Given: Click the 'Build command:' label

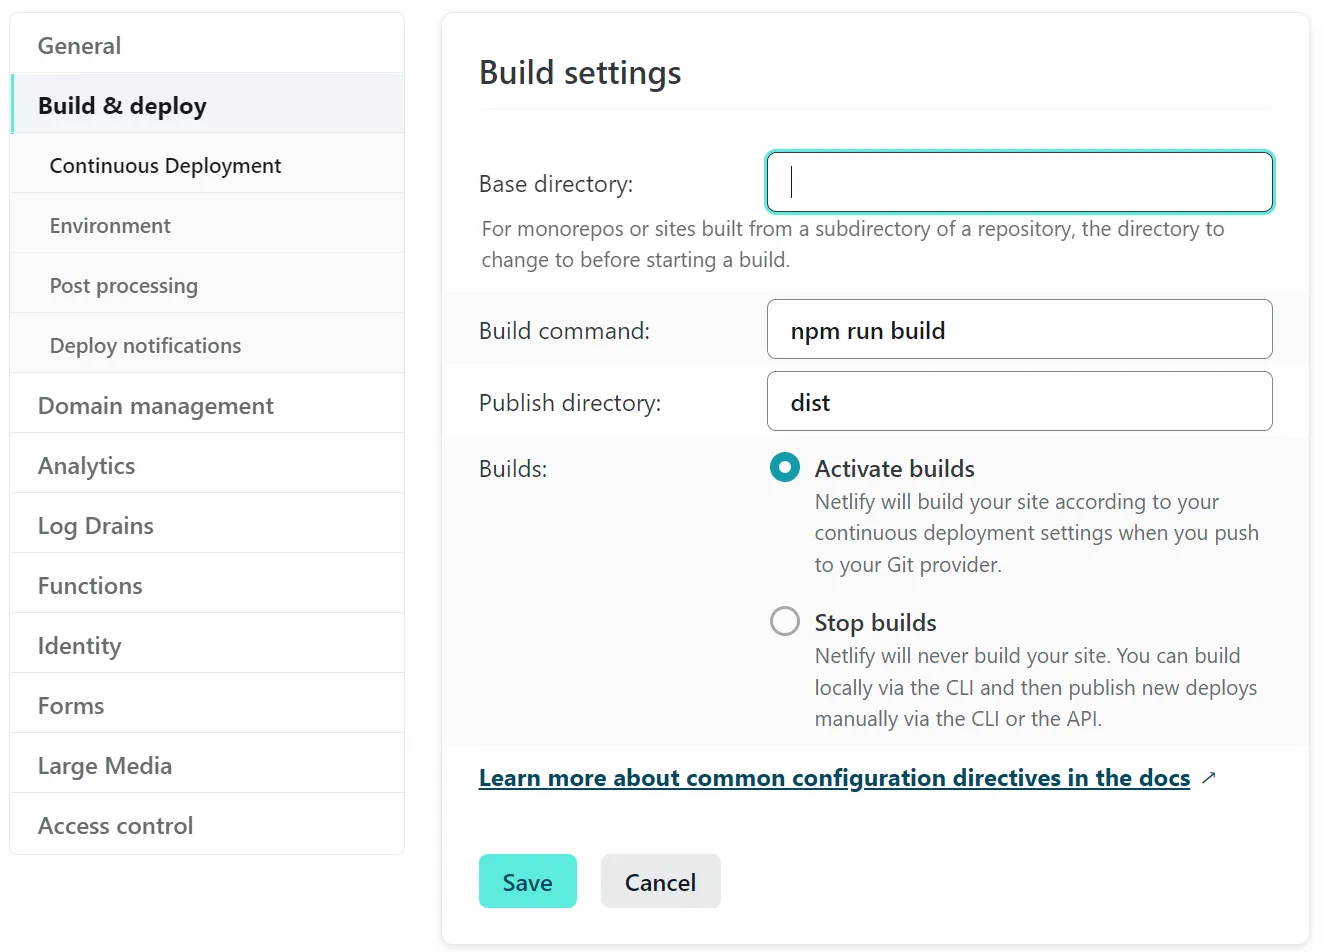Looking at the screenshot, I should pos(564,331).
